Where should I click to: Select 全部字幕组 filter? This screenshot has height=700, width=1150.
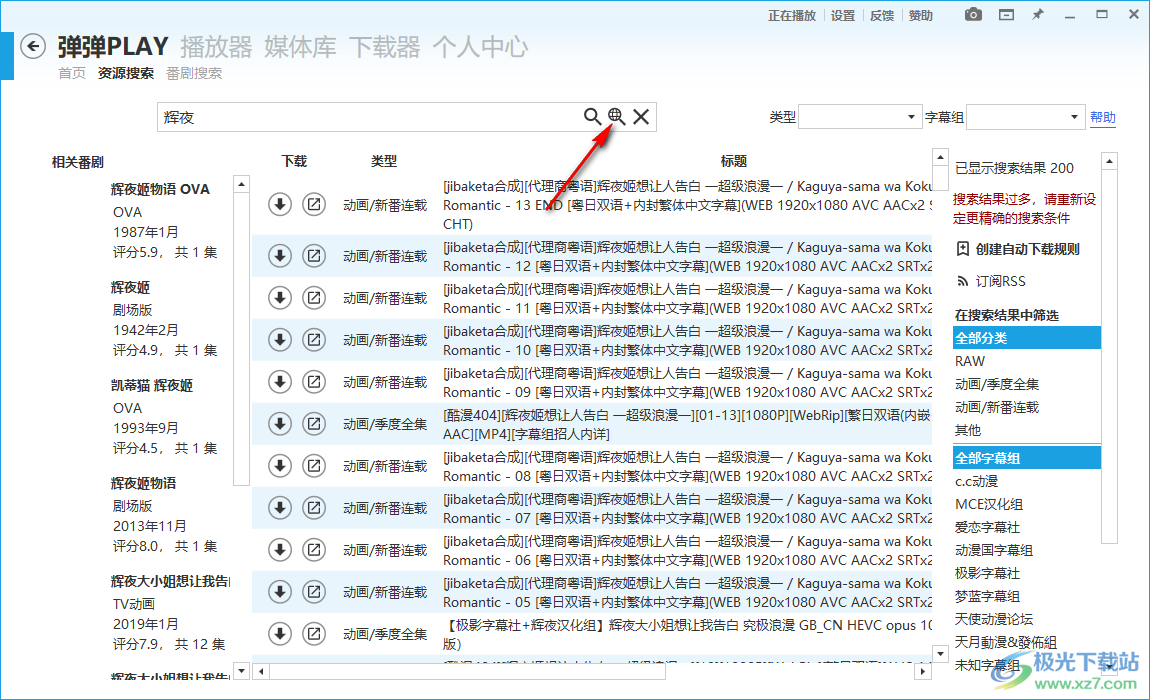click(x=1027, y=458)
